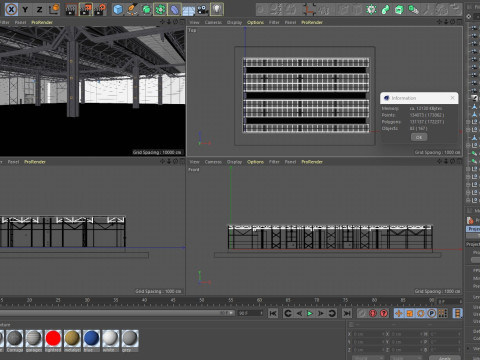Open Options menu in Top viewport
Screen dimensions: 480x360
255,22
